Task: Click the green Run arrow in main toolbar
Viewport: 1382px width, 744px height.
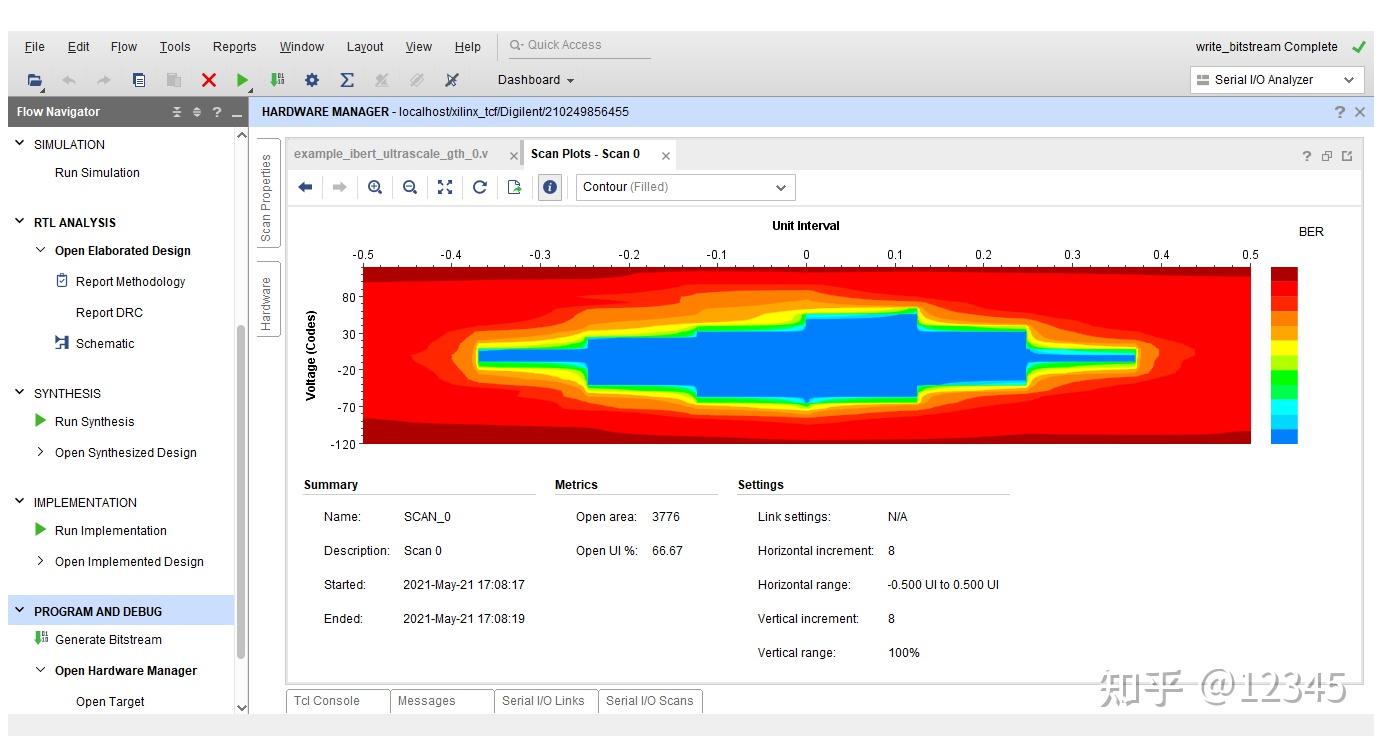Action: 242,80
